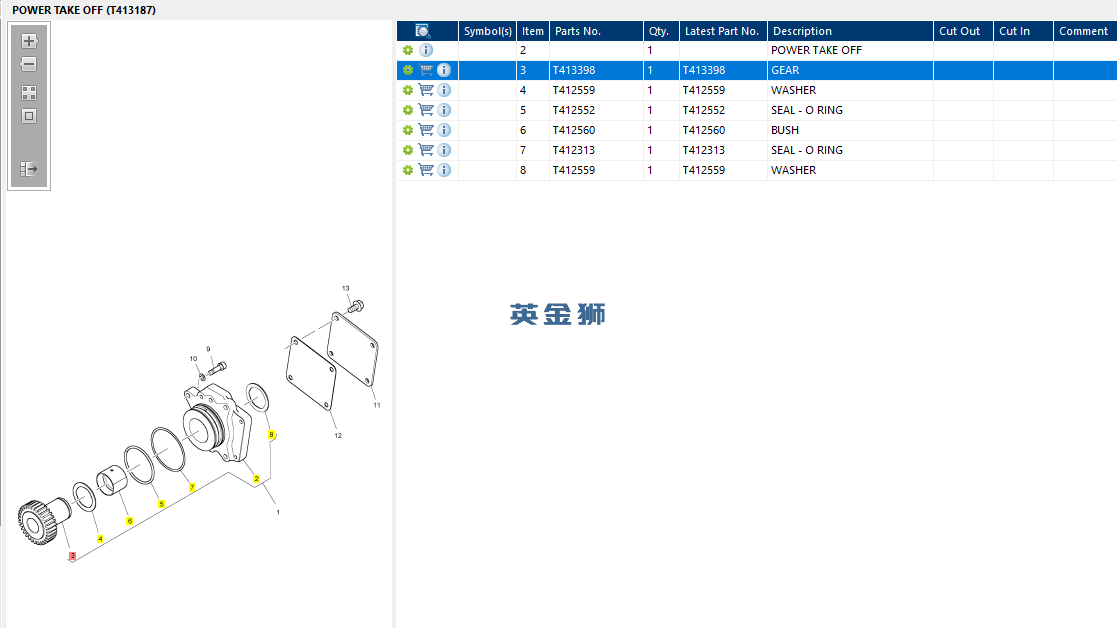
Task: Select the BUSH description cell
Action: [850, 130]
